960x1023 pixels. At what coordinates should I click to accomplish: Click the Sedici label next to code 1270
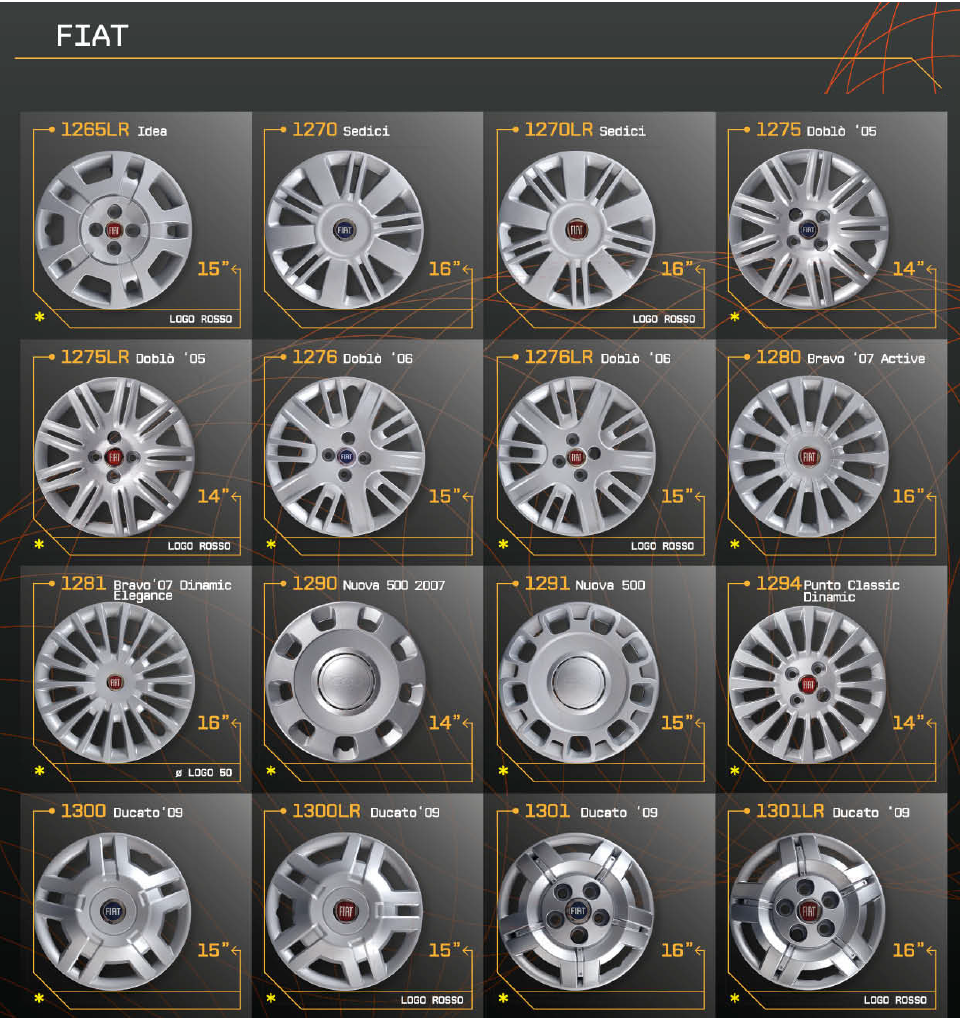366,131
